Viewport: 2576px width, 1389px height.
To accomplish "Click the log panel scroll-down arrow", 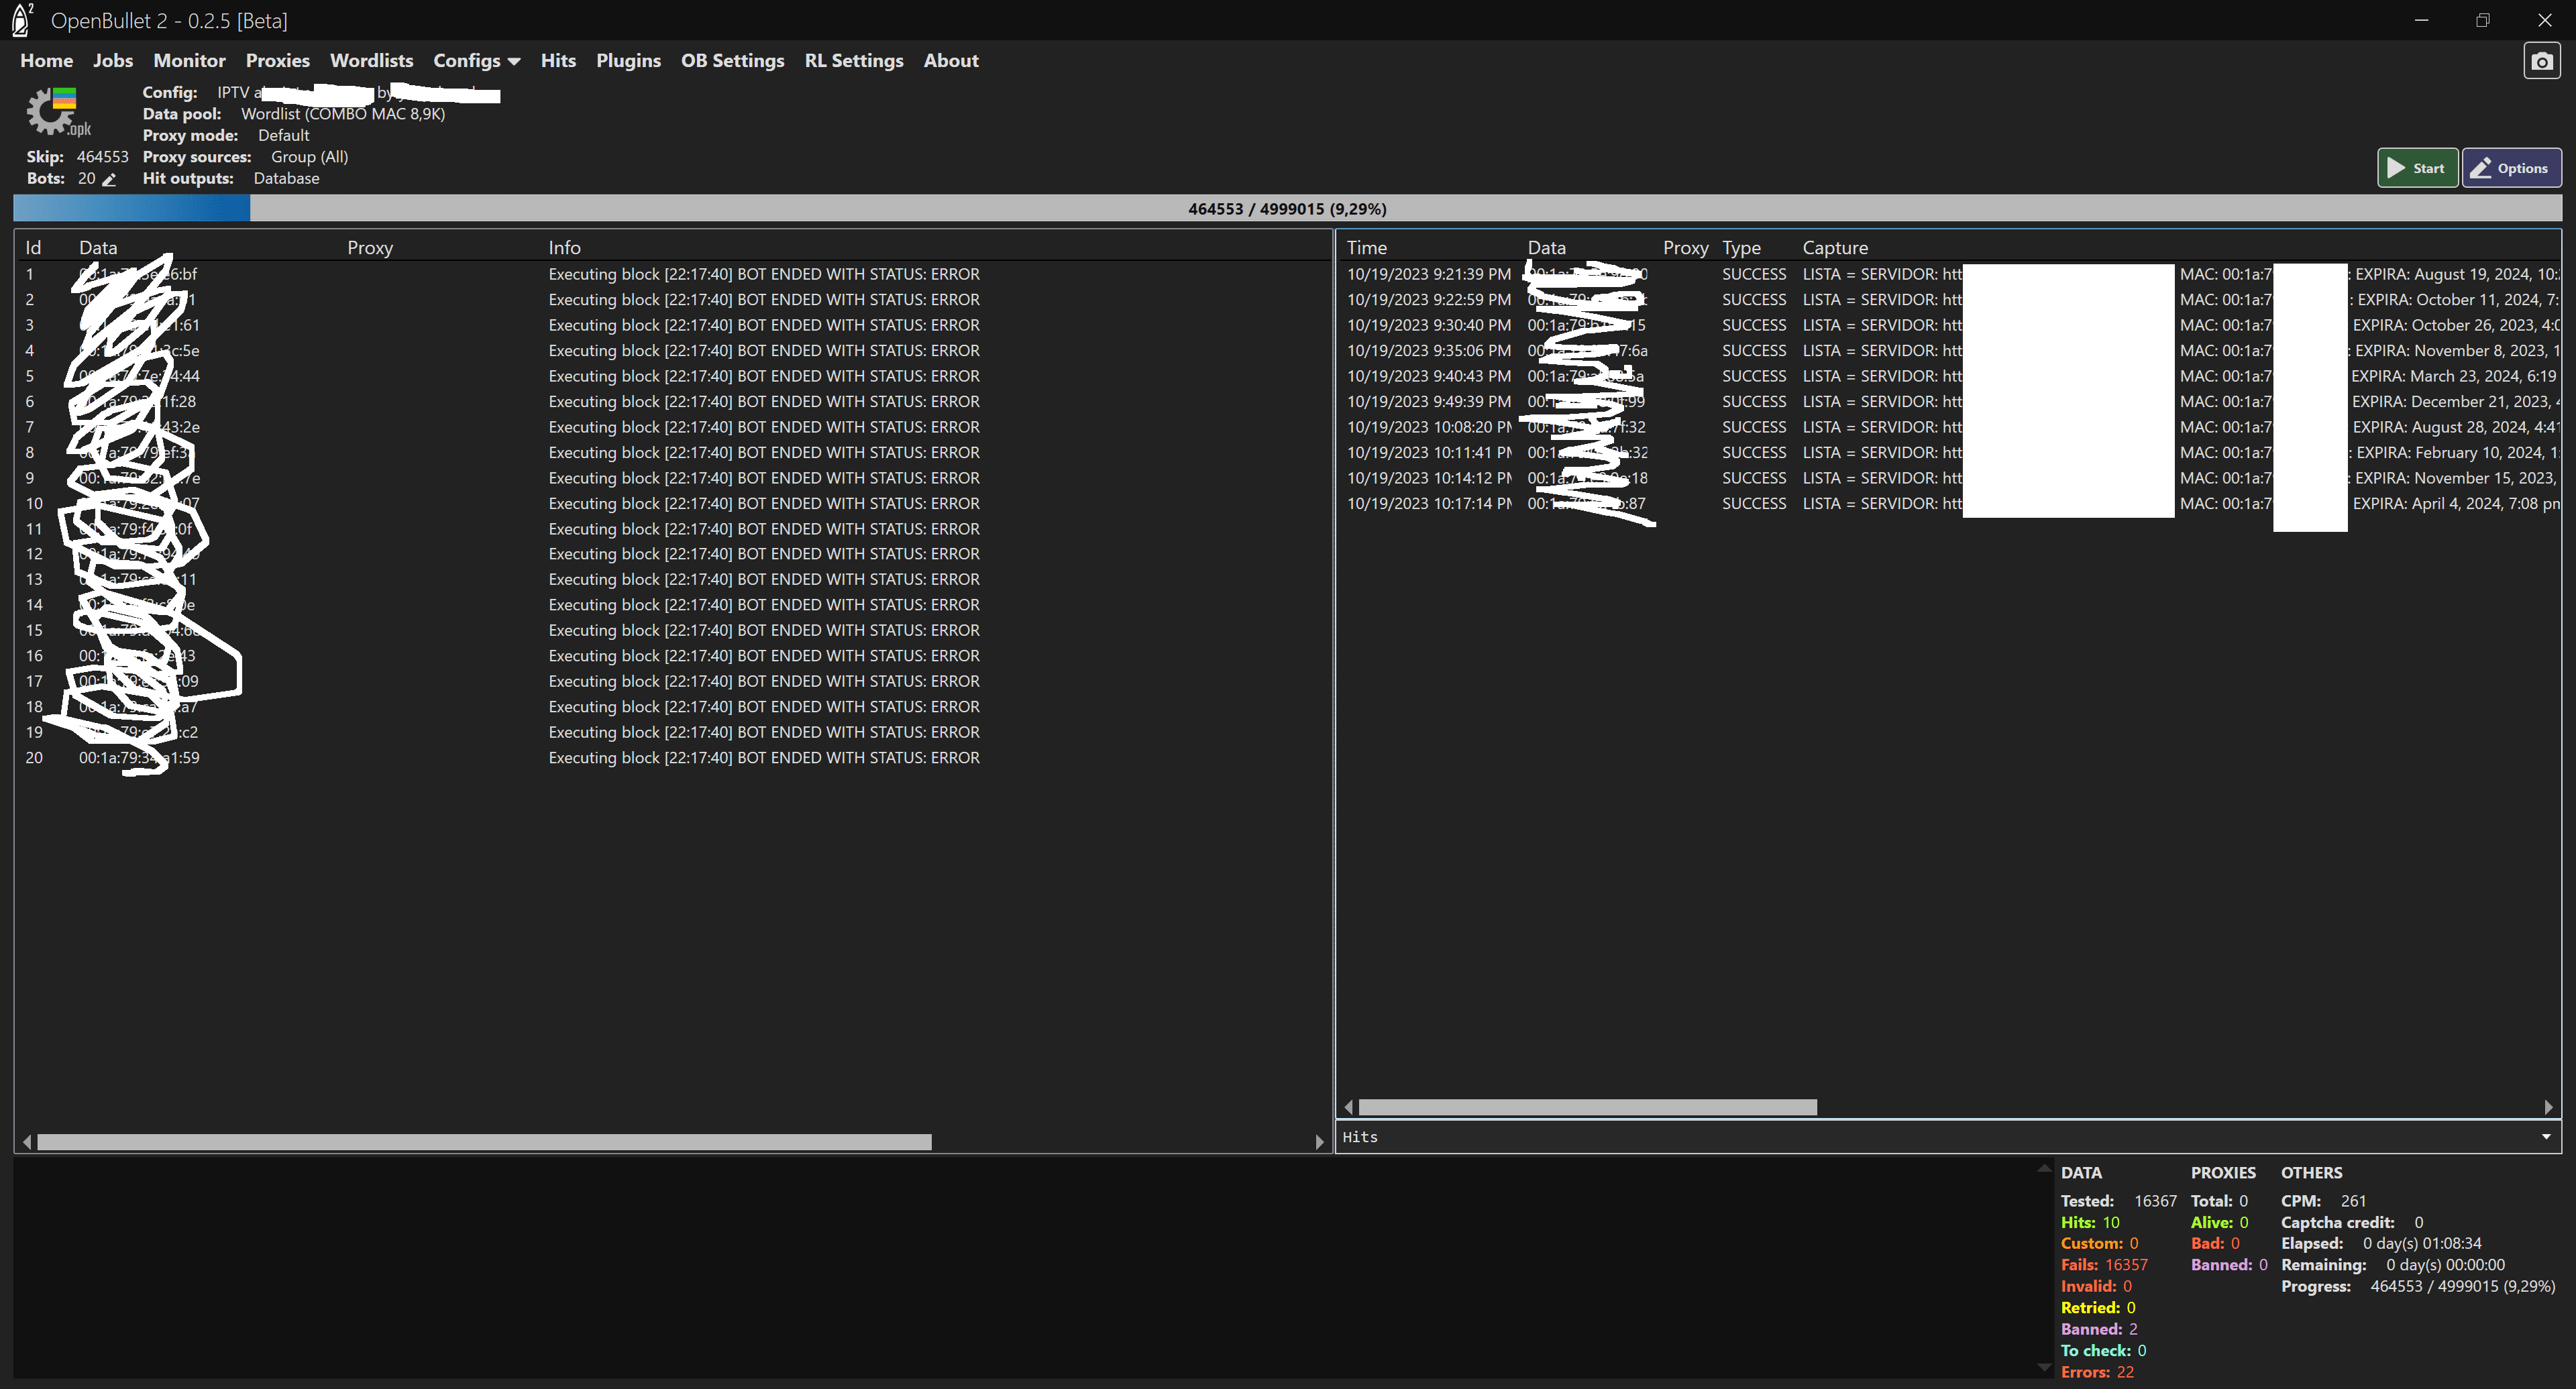I will [x=2044, y=1367].
